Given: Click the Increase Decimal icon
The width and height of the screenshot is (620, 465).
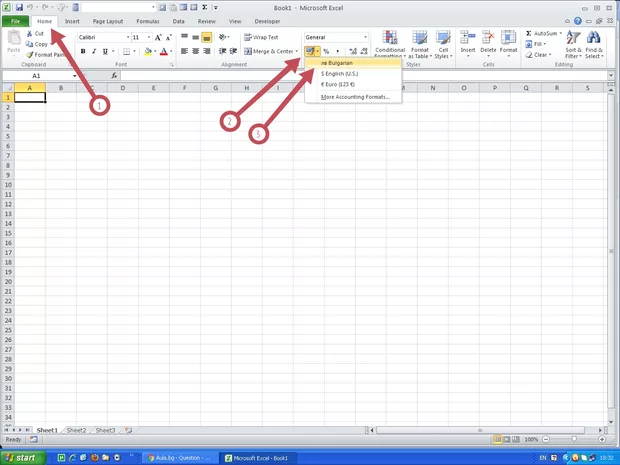Looking at the screenshot, I should click(x=353, y=51).
